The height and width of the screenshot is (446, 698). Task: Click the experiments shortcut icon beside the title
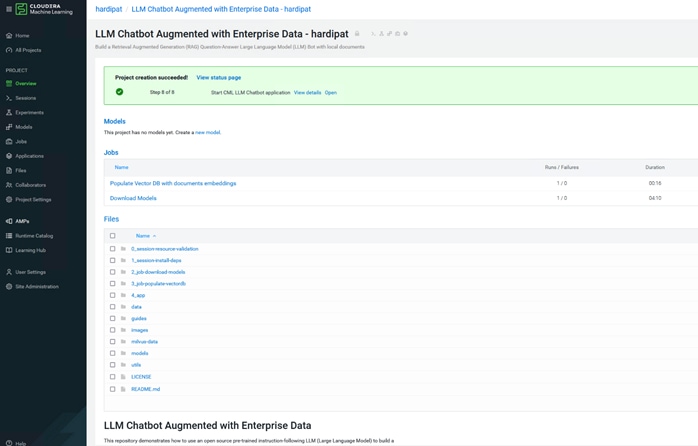[x=381, y=34]
